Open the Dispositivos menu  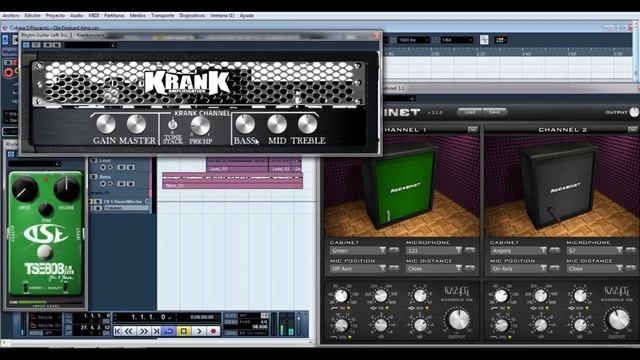click(x=192, y=16)
